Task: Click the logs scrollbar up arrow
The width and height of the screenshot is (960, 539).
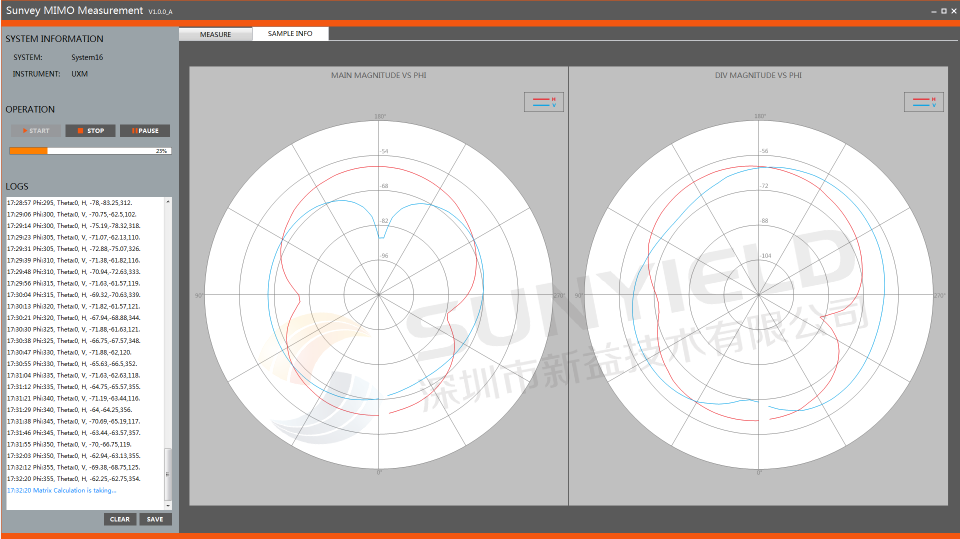Action: (x=168, y=202)
